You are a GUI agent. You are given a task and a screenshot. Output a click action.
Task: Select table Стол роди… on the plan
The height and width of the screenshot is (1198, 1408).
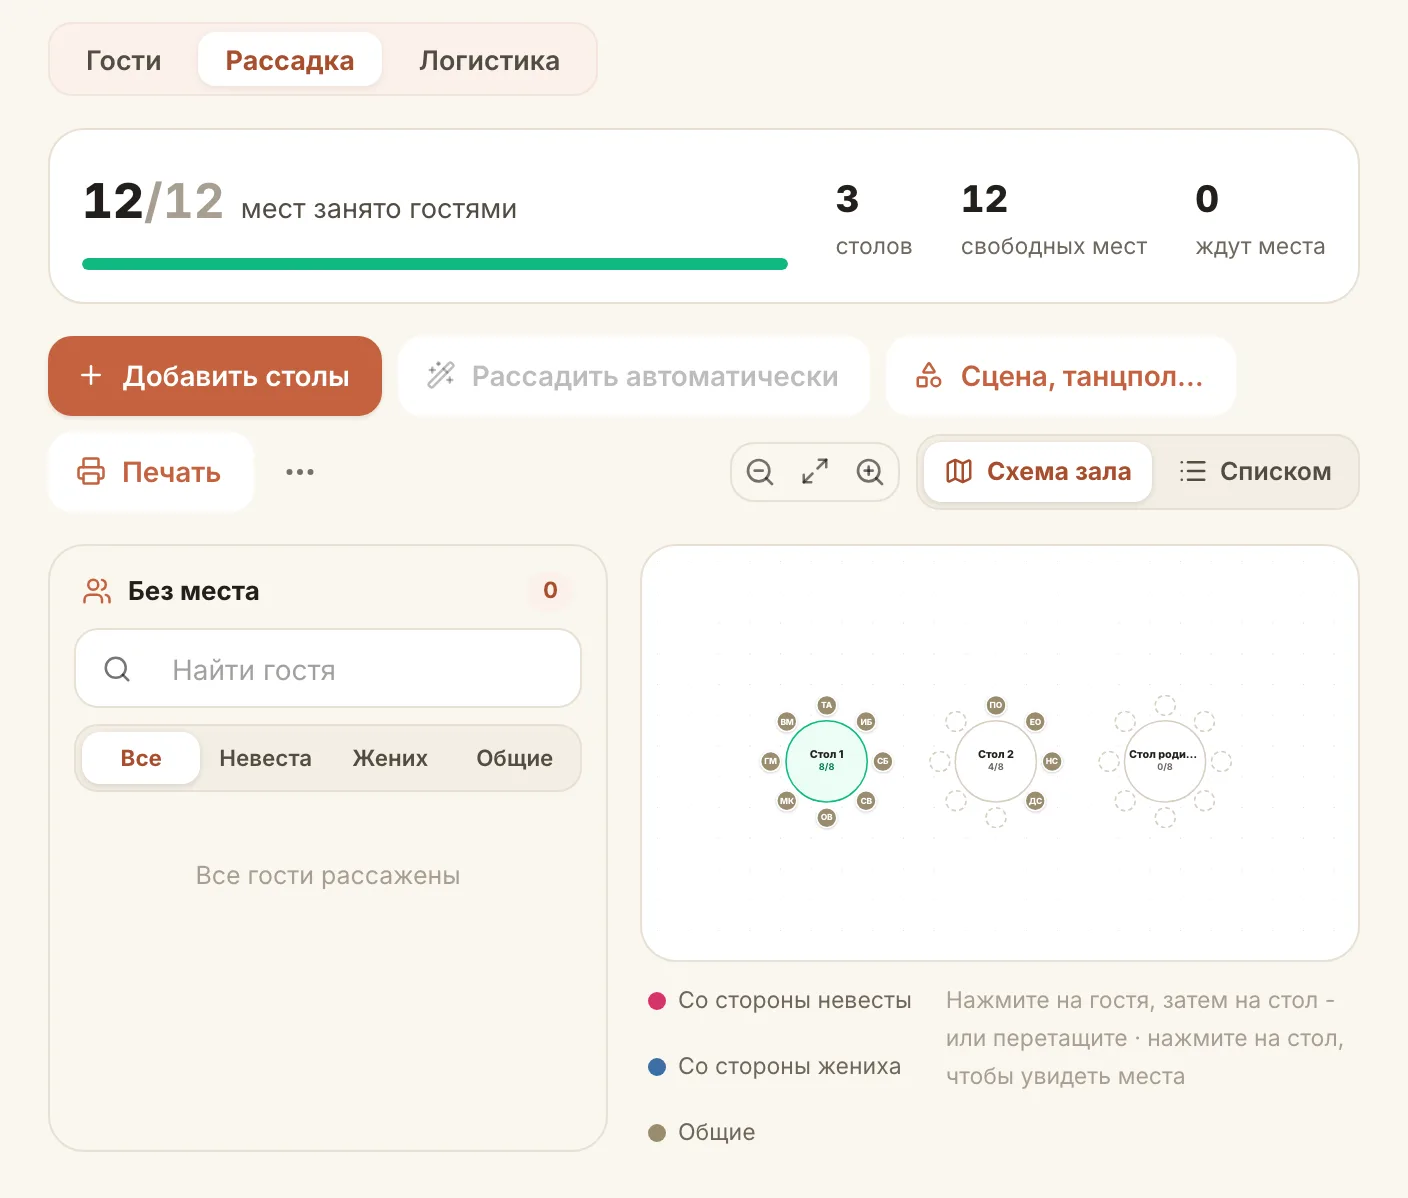(x=1165, y=761)
